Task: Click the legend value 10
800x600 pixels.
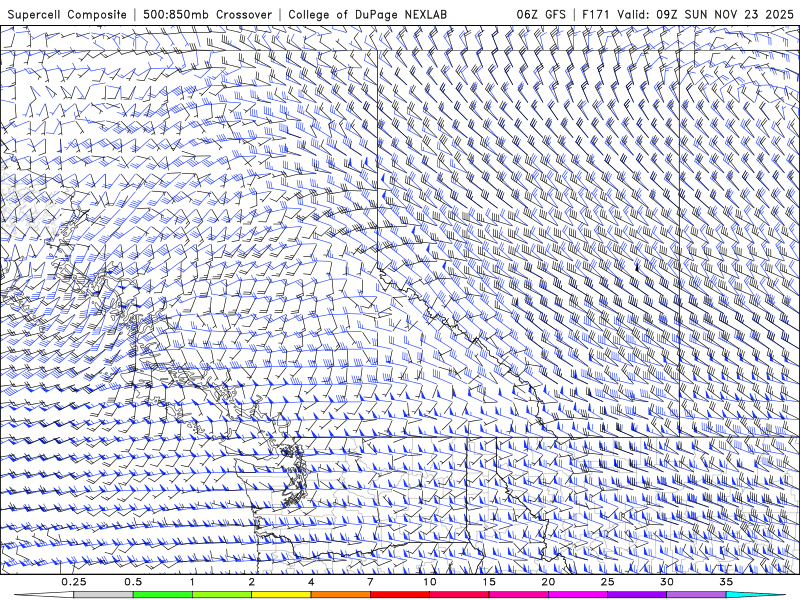Action: (x=430, y=582)
